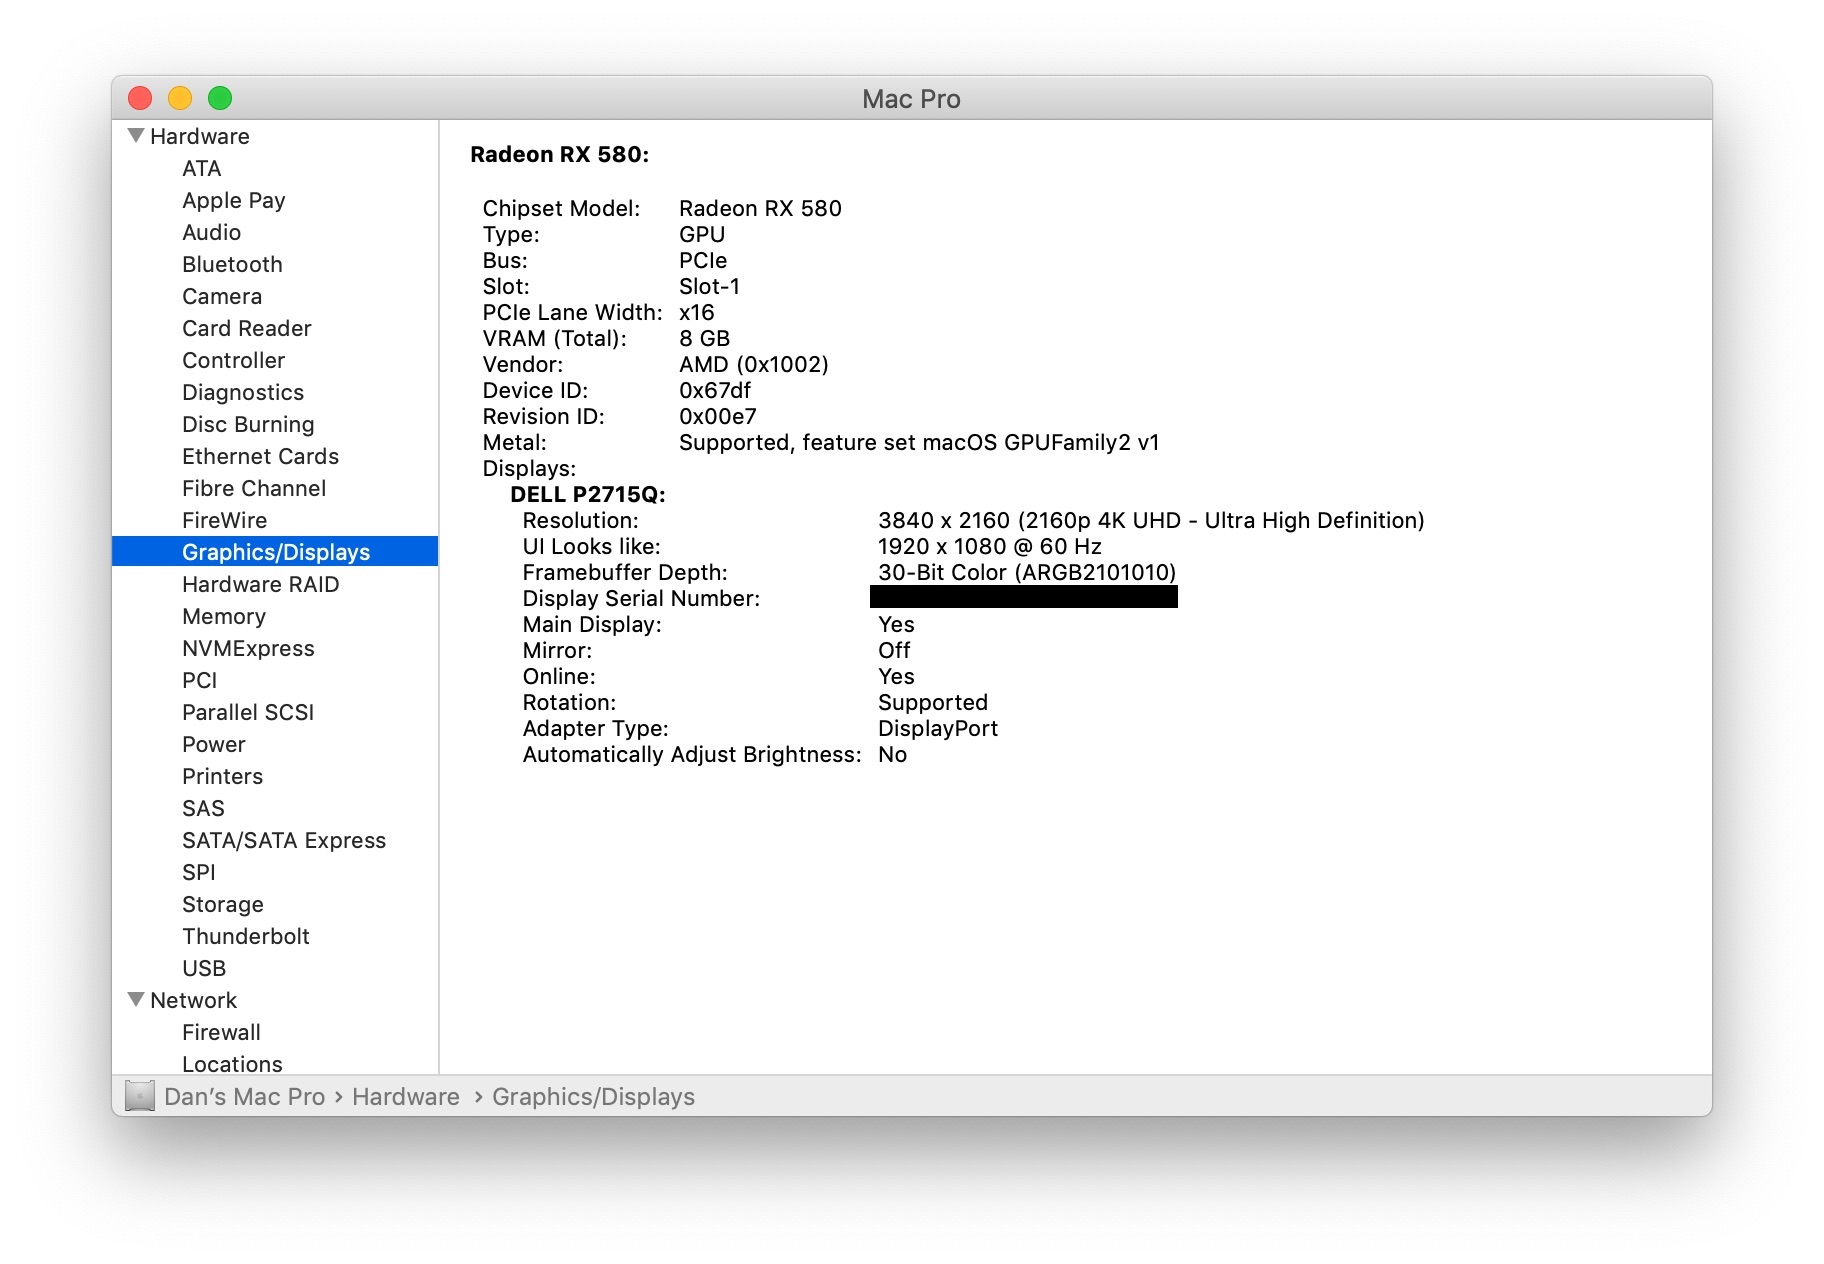
Task: Select ATA in the sidebar
Action: [201, 168]
